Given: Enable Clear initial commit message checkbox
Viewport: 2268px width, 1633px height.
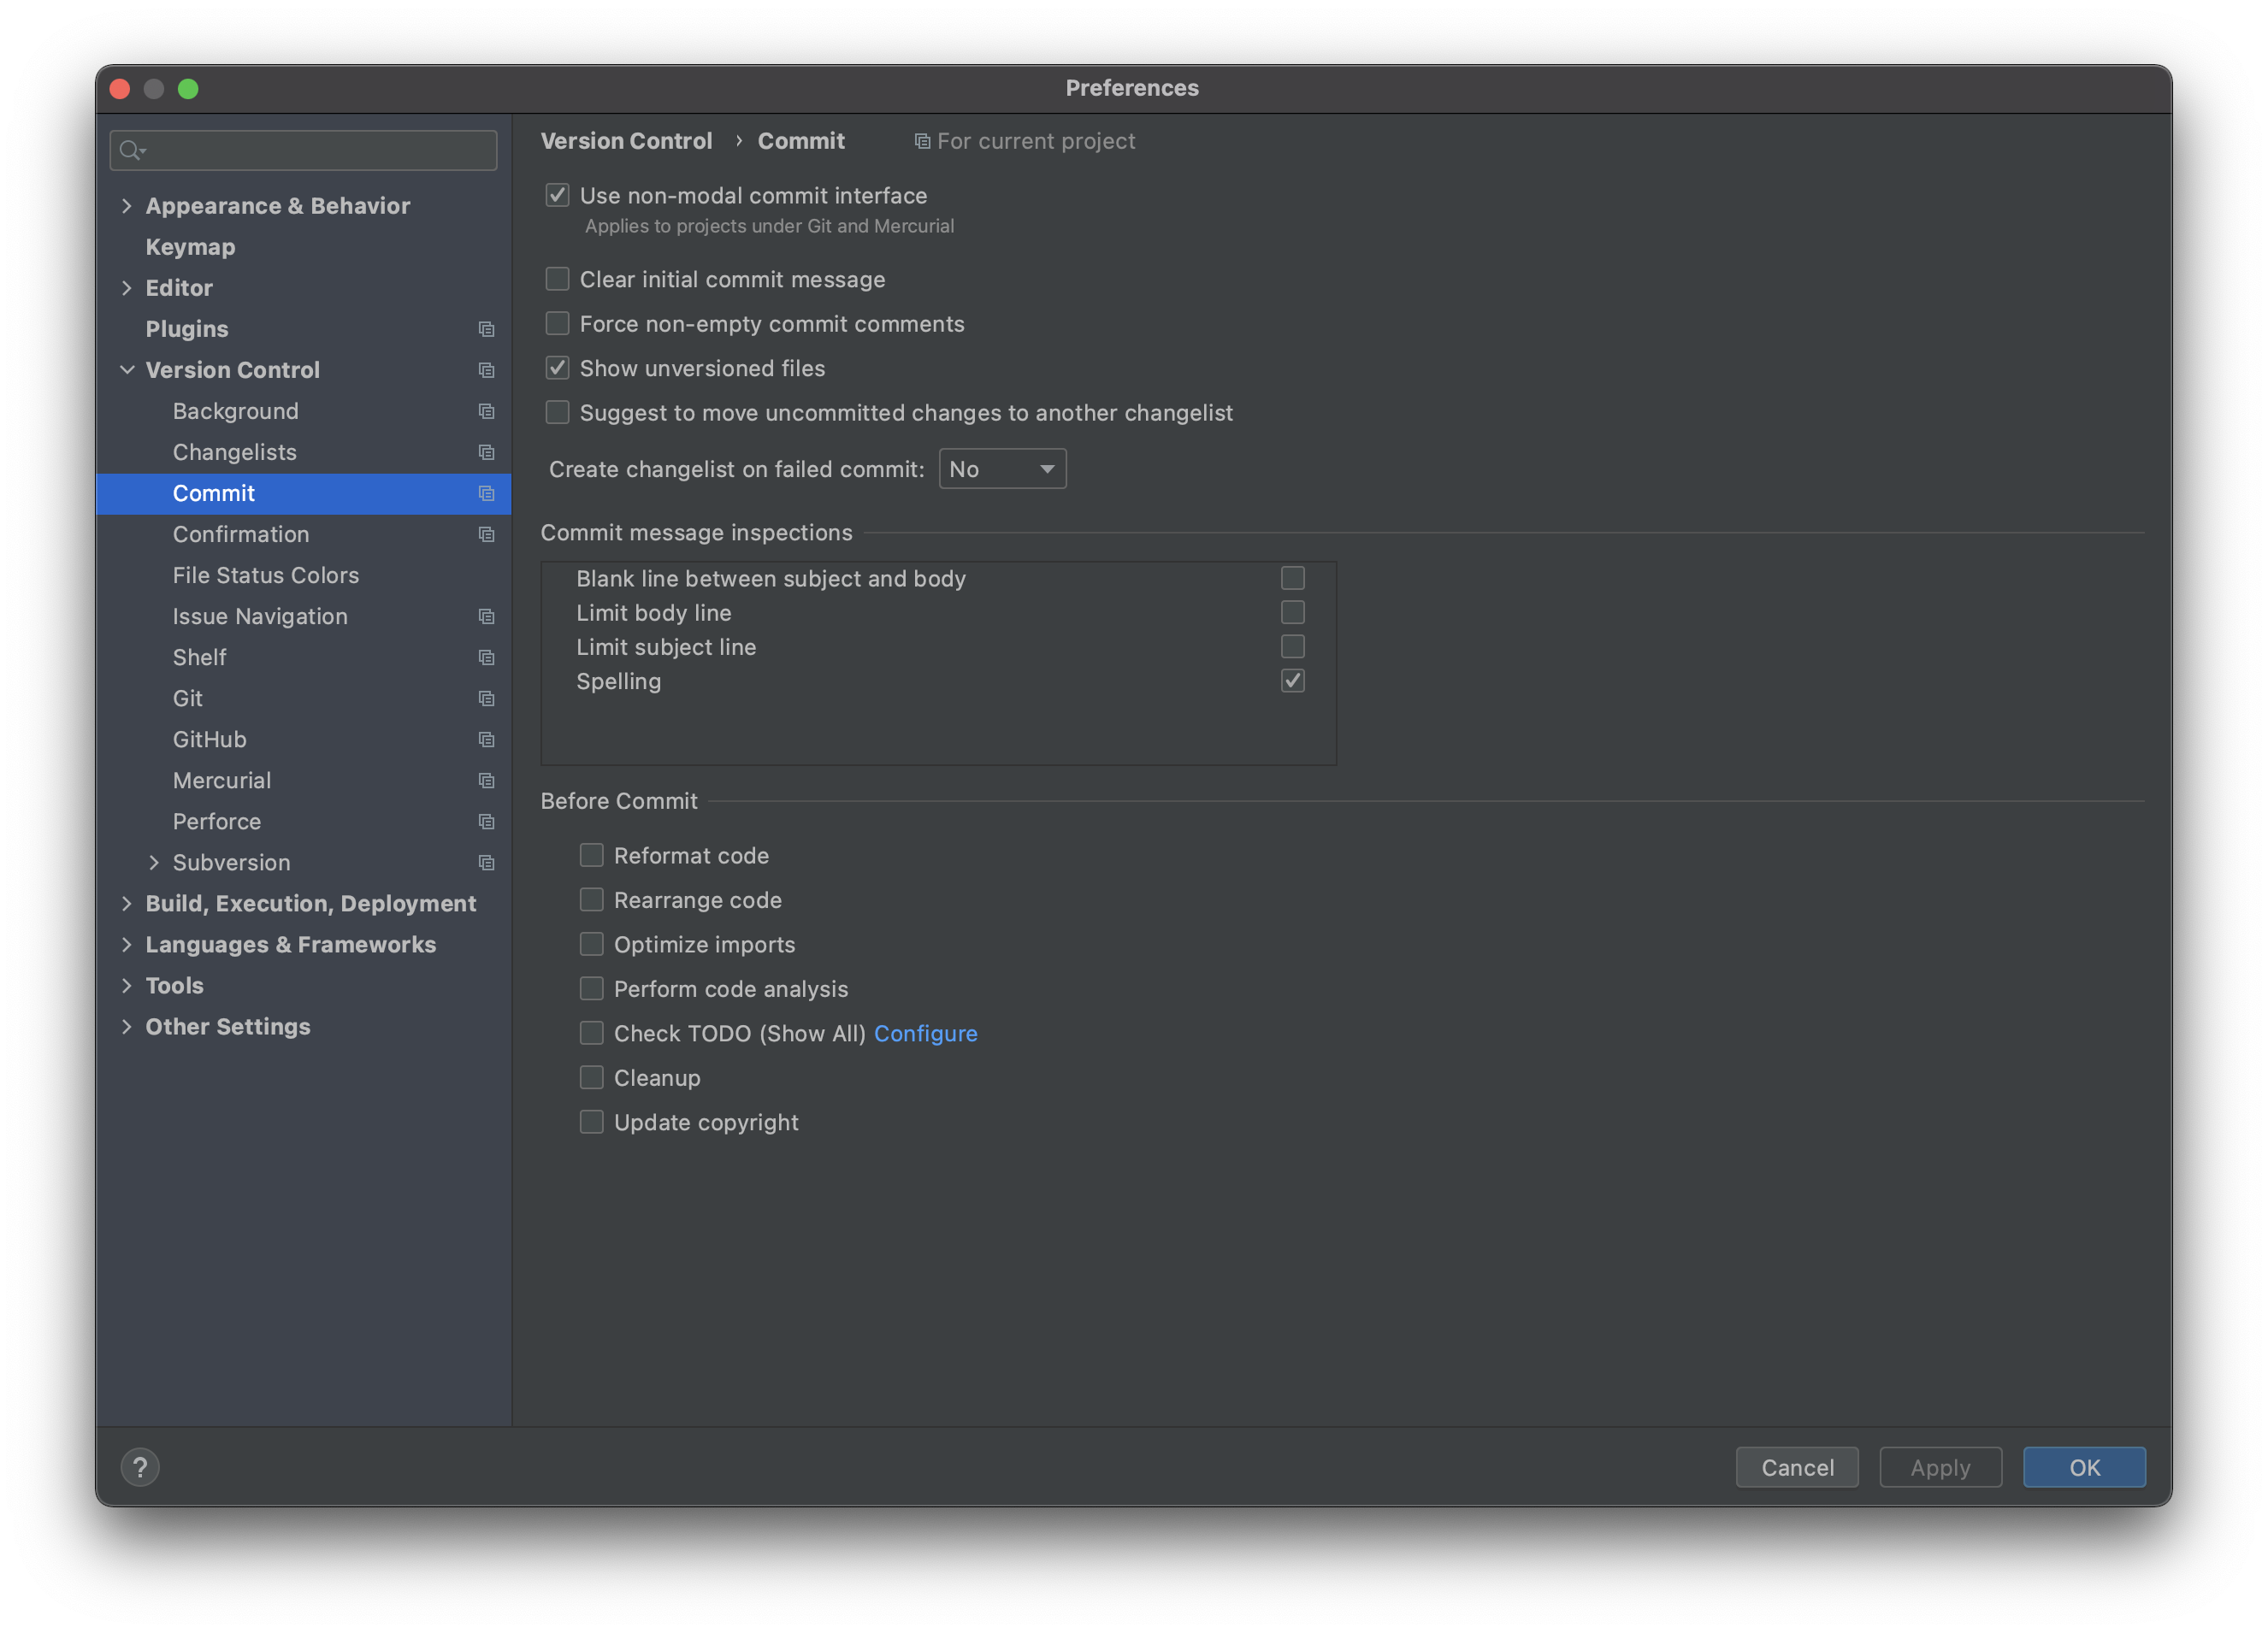Looking at the screenshot, I should click(557, 279).
